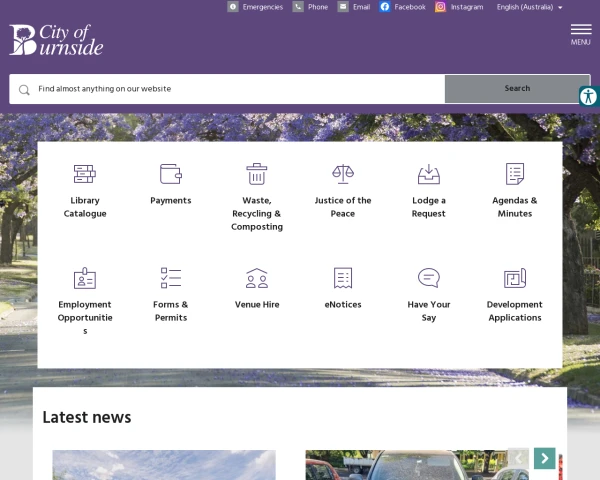Click the Search button
The width and height of the screenshot is (600, 480).
coord(517,89)
